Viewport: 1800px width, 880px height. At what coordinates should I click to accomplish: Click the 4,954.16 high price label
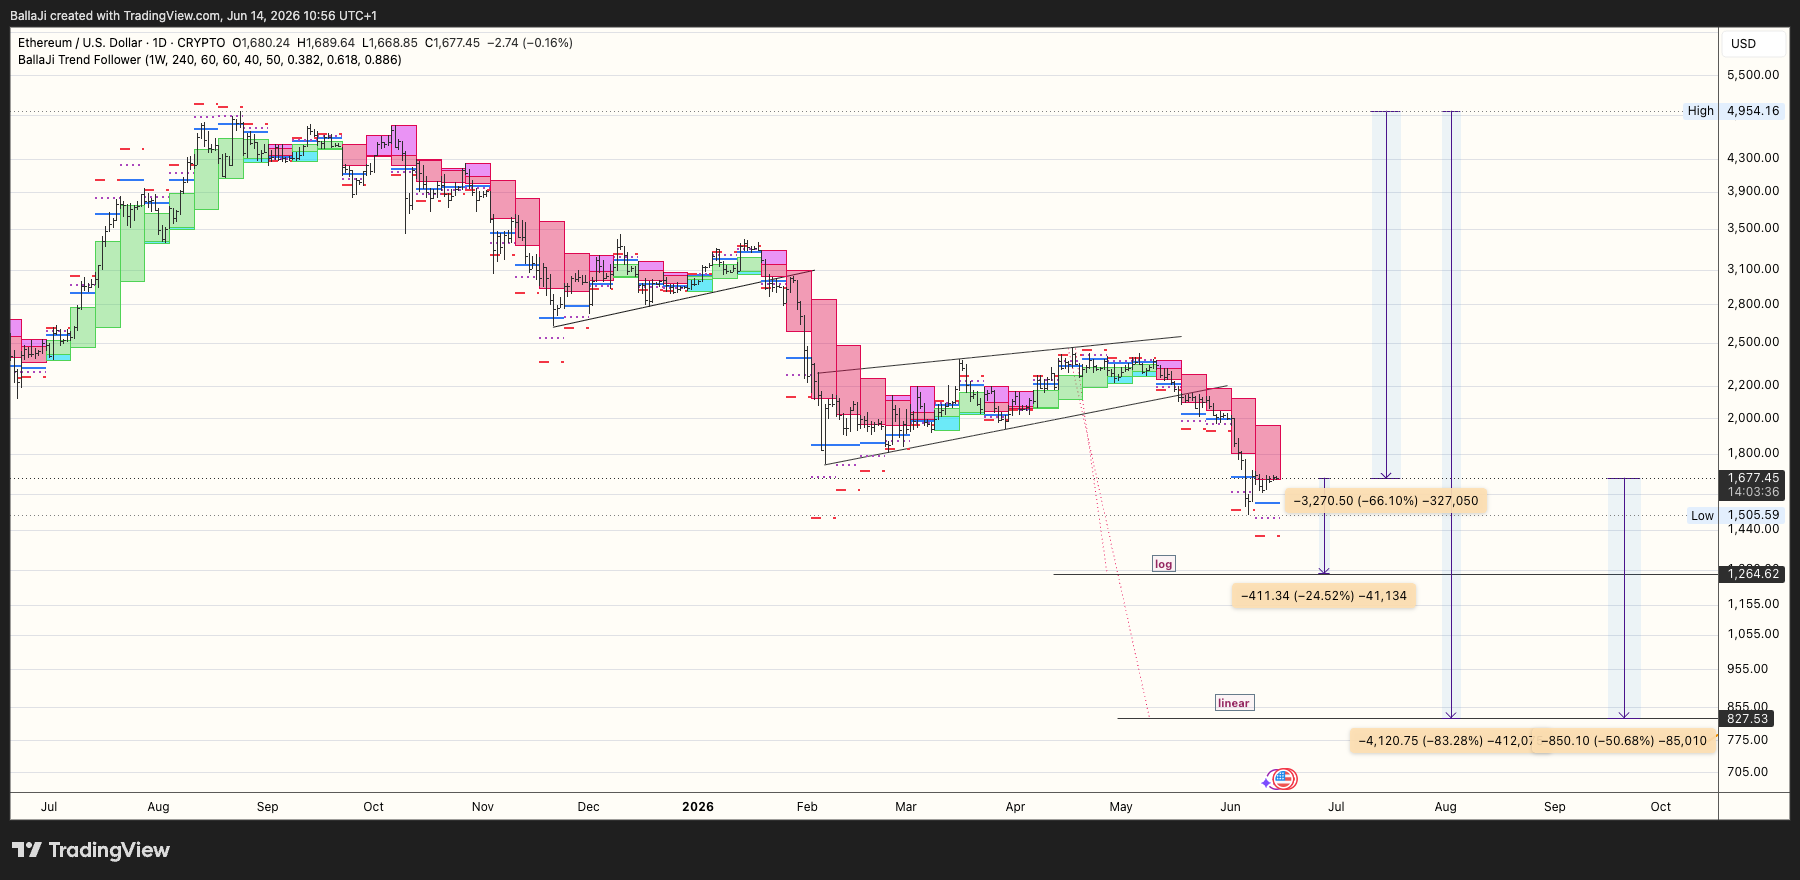(1753, 111)
